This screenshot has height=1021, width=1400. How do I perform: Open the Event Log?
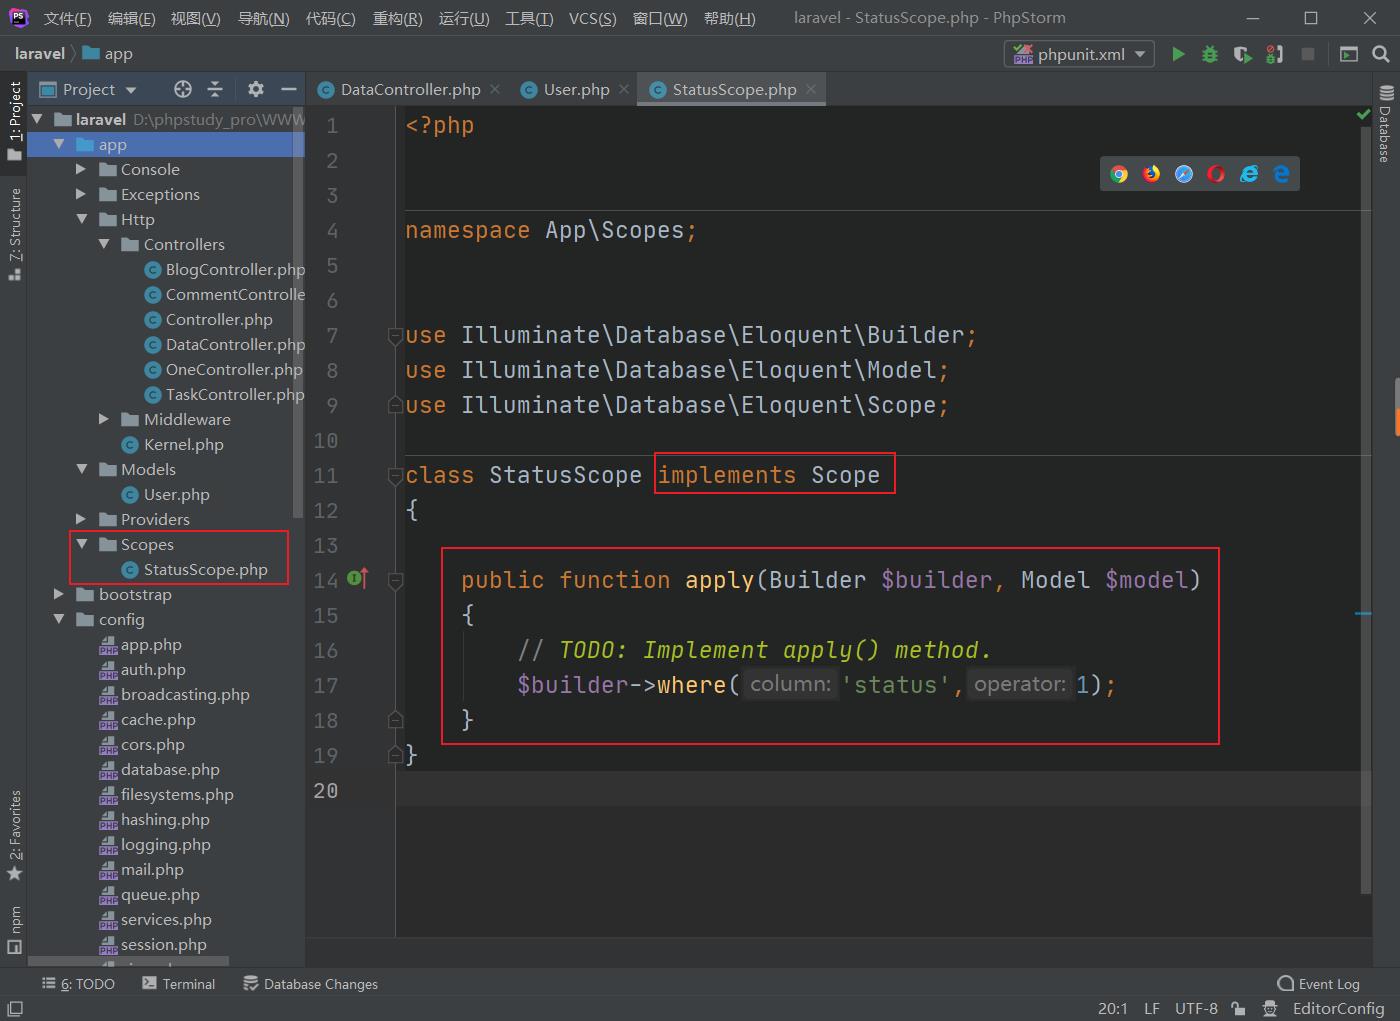pyautogui.click(x=1319, y=984)
